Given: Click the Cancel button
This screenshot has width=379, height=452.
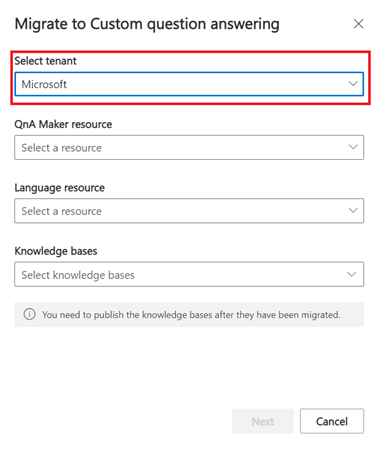Looking at the screenshot, I should [332, 421].
